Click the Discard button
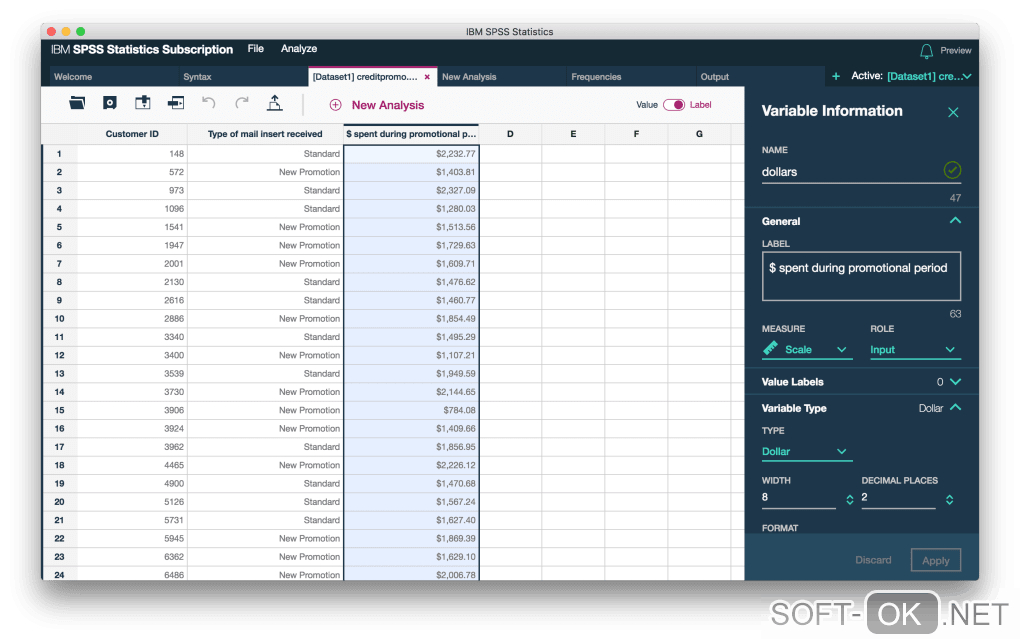 click(873, 560)
